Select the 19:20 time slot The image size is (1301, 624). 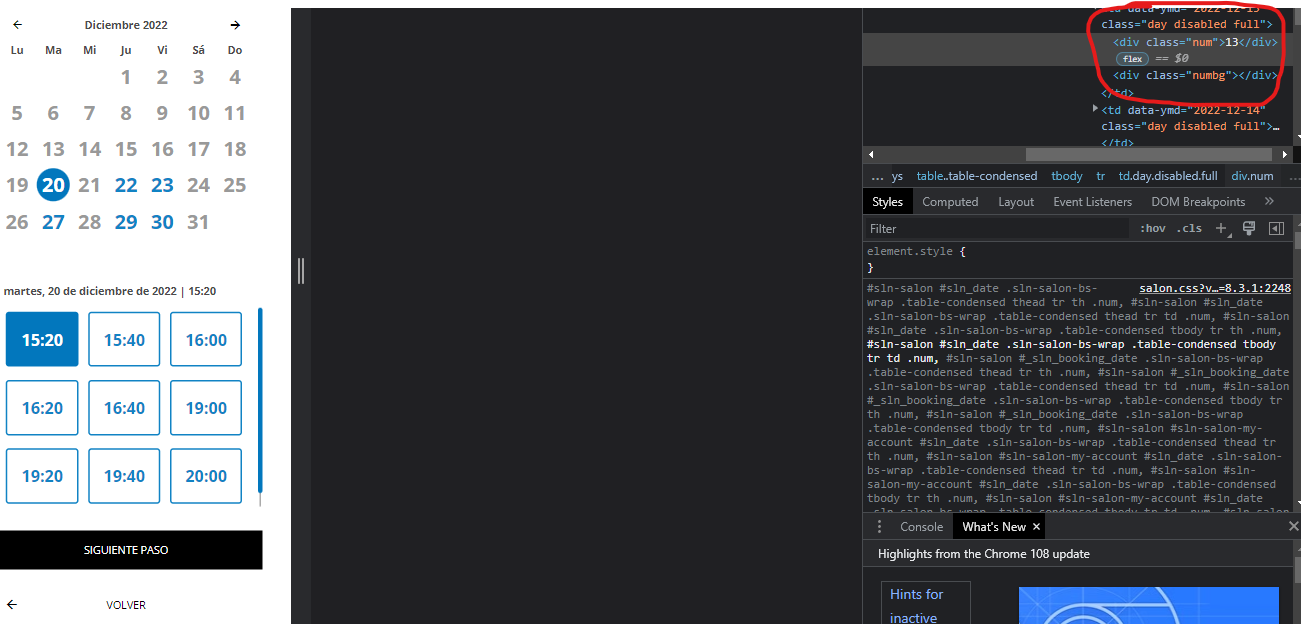click(x=42, y=476)
